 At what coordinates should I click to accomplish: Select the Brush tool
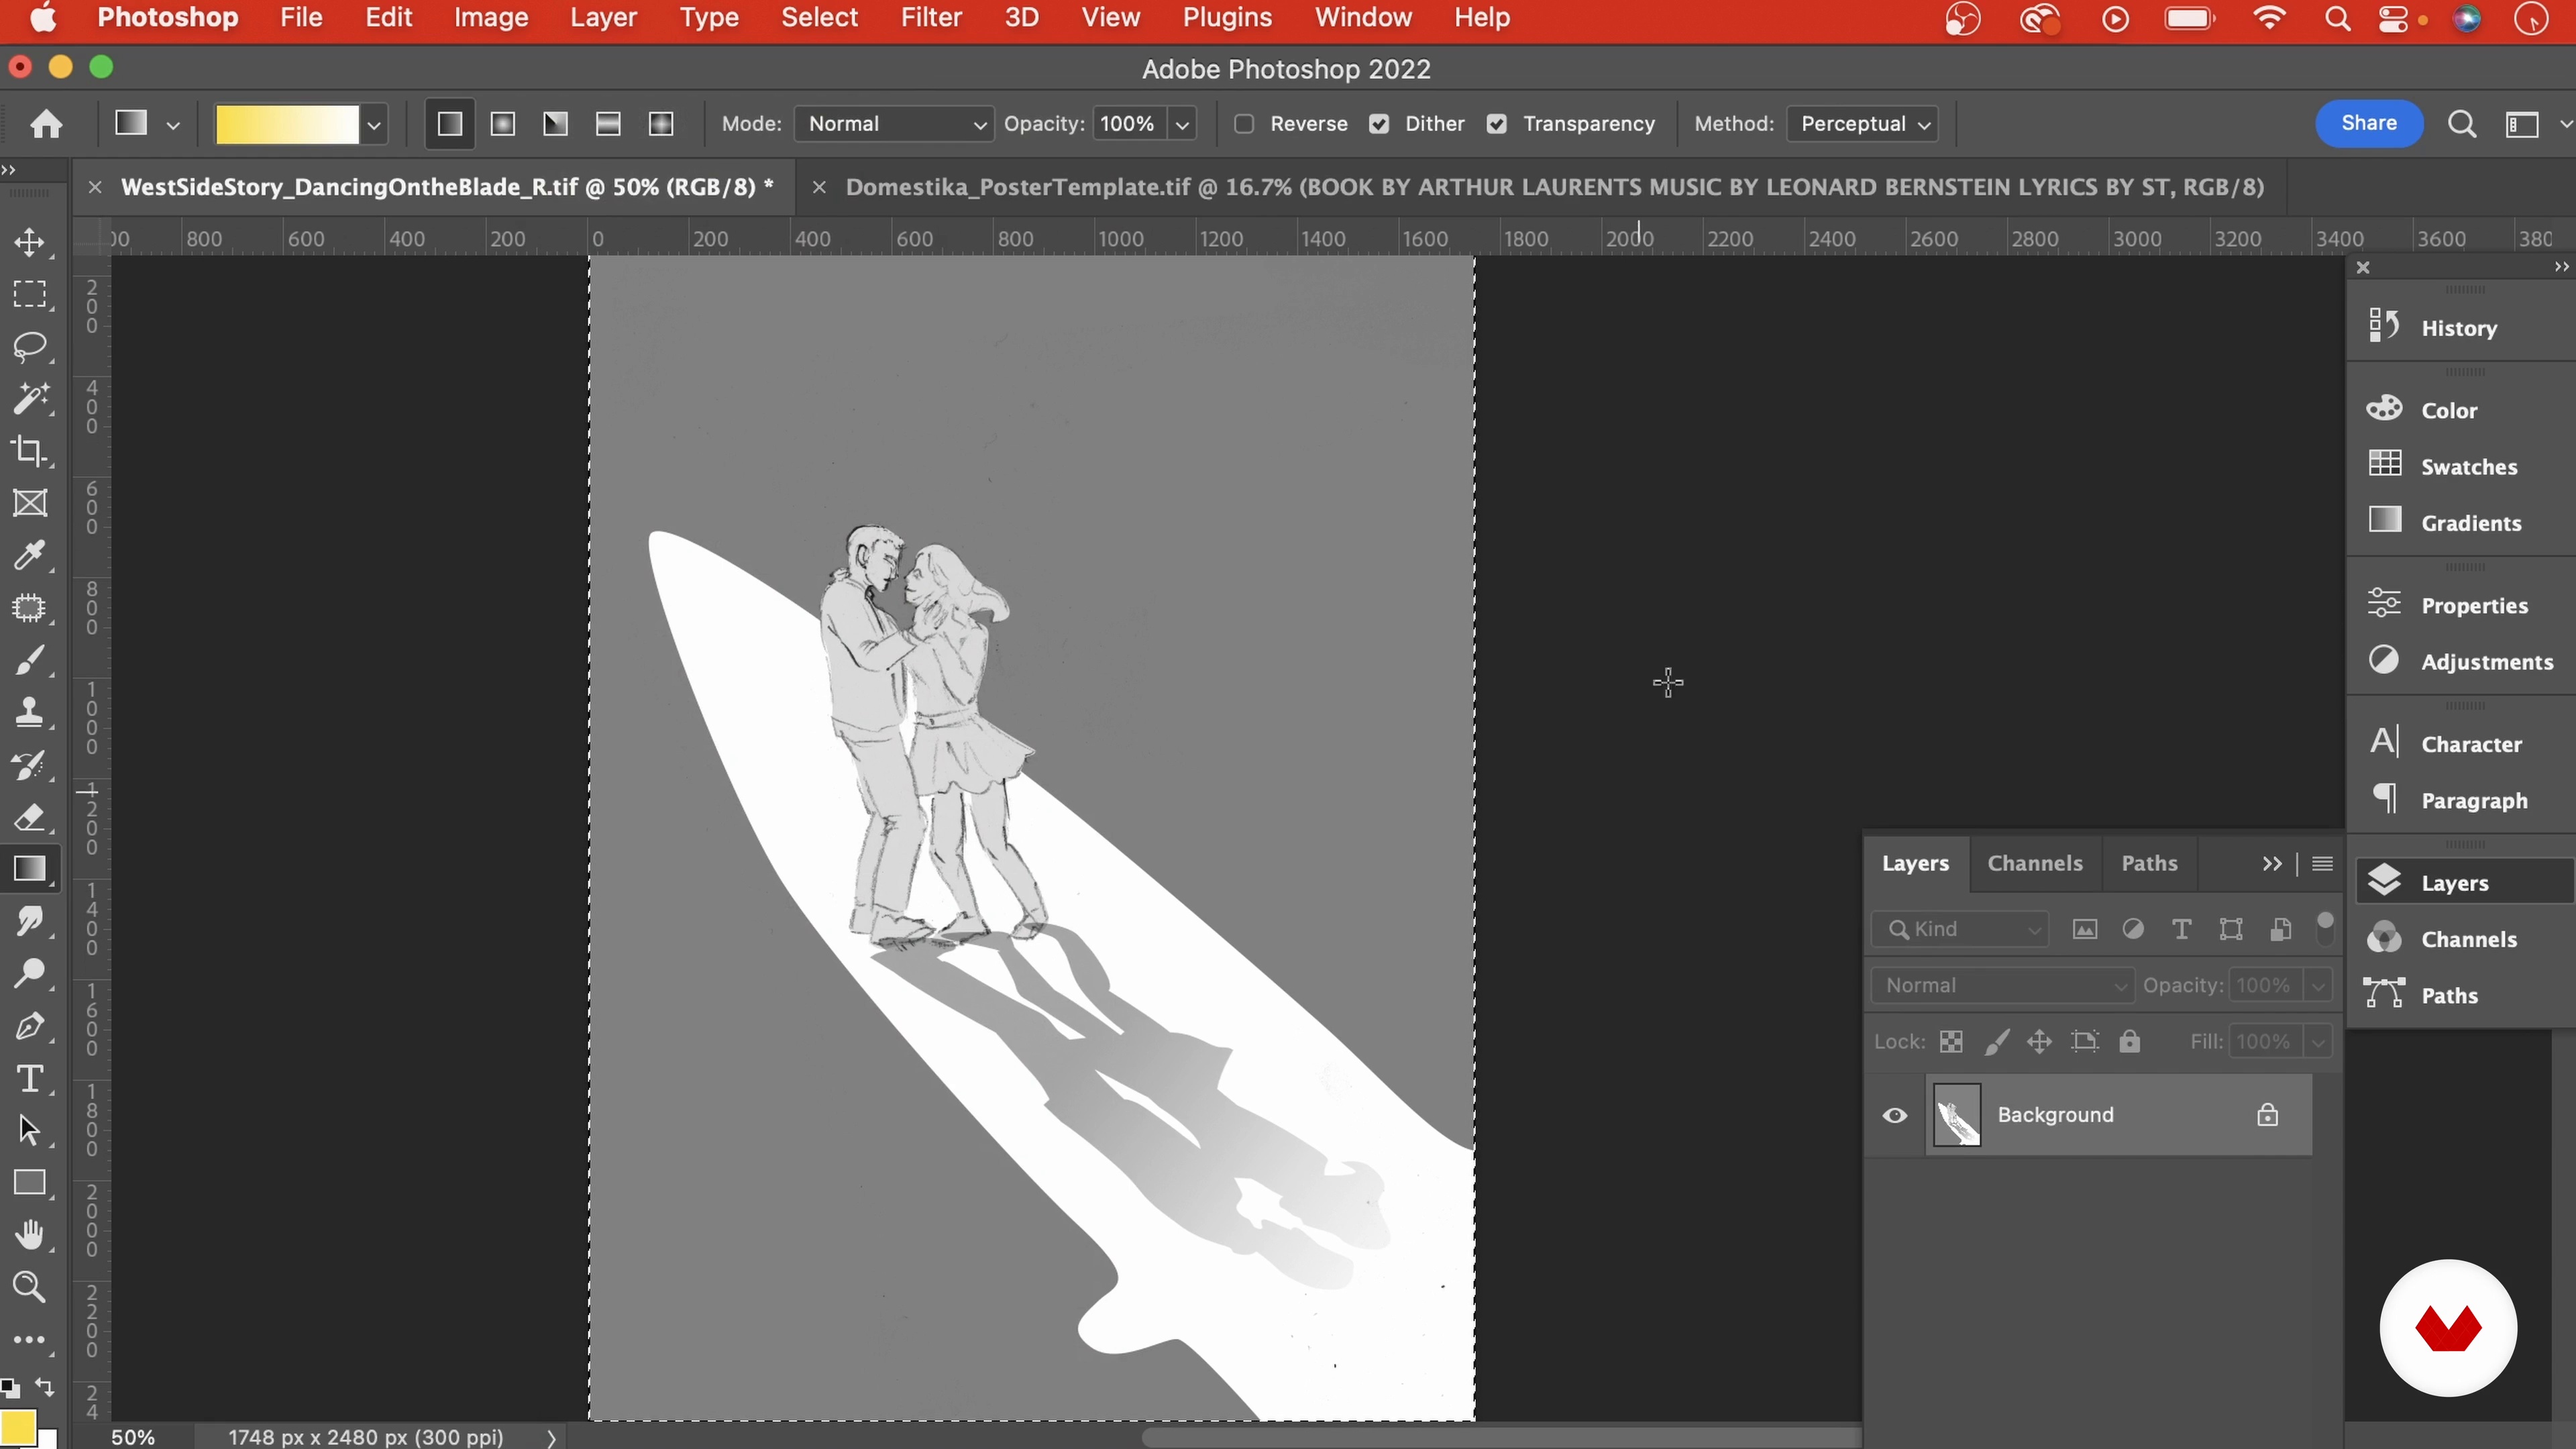29,660
